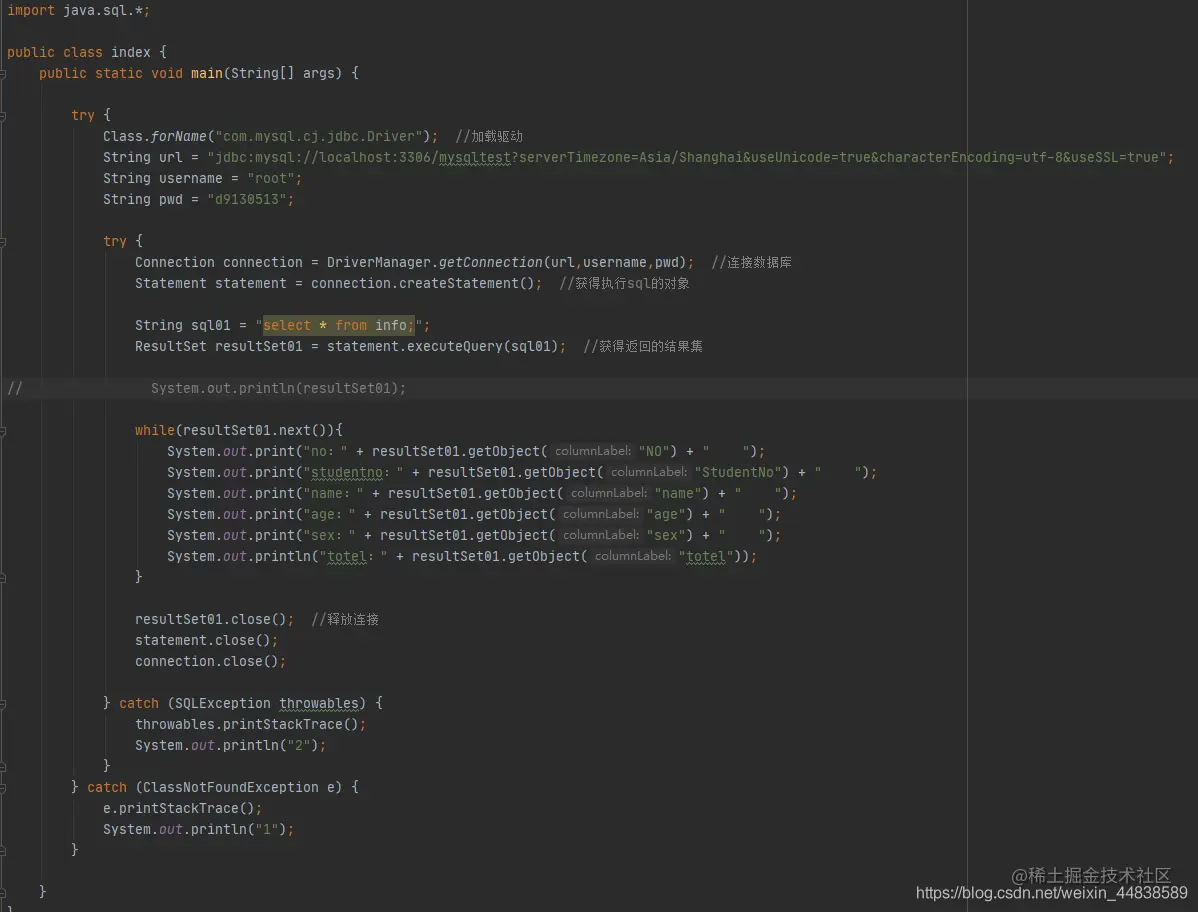Collapse the catch SQLException fold marker
Viewport: 1198px width, 912px height.
coord(2,704)
